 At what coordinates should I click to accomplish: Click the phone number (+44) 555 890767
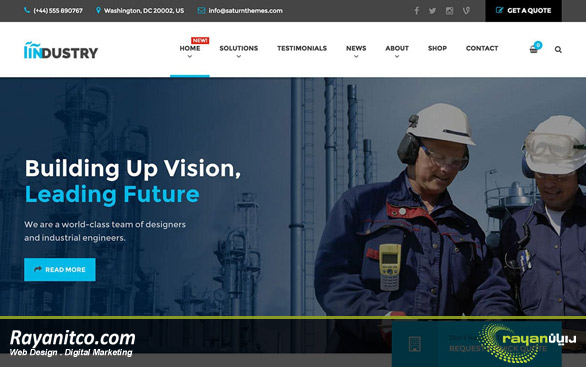click(x=58, y=11)
